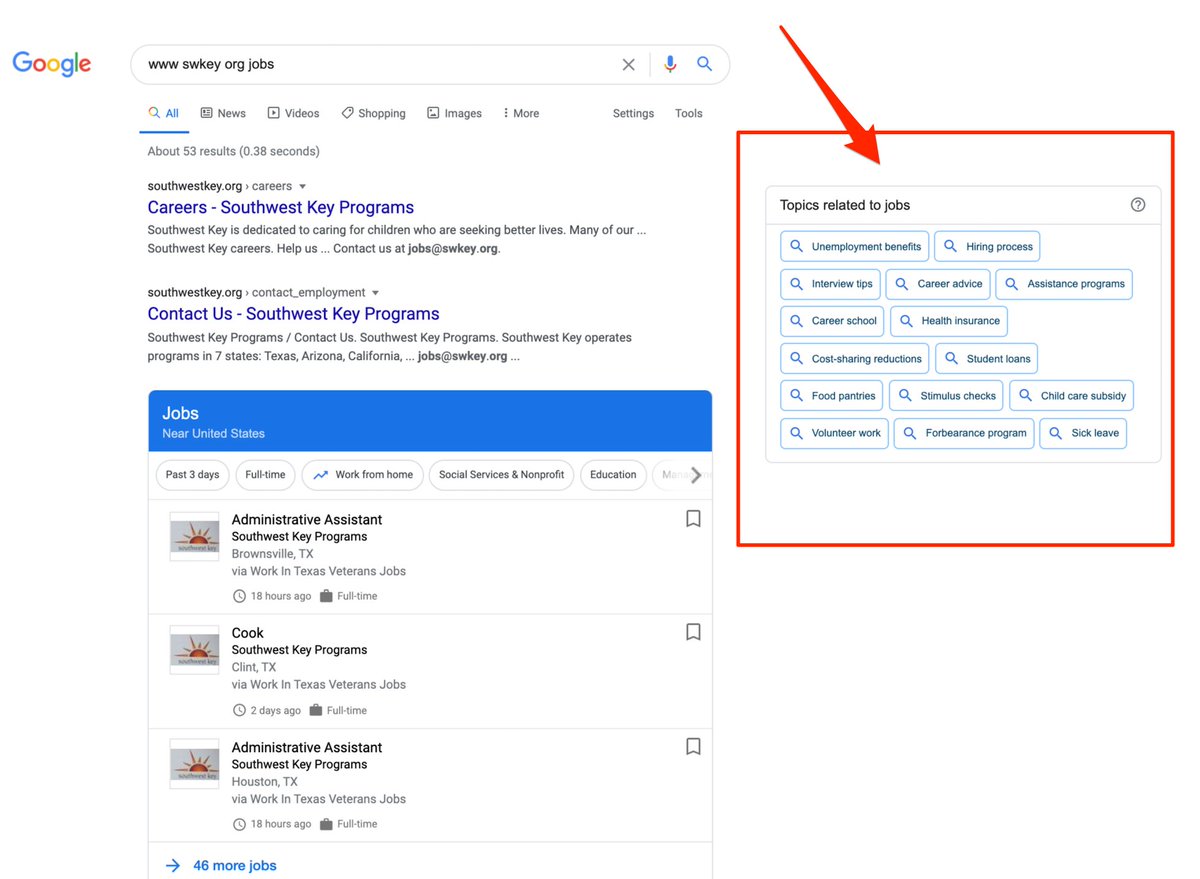This screenshot has width=1200, height=879.
Task: Clear the search box with the X icon
Action: tap(628, 65)
